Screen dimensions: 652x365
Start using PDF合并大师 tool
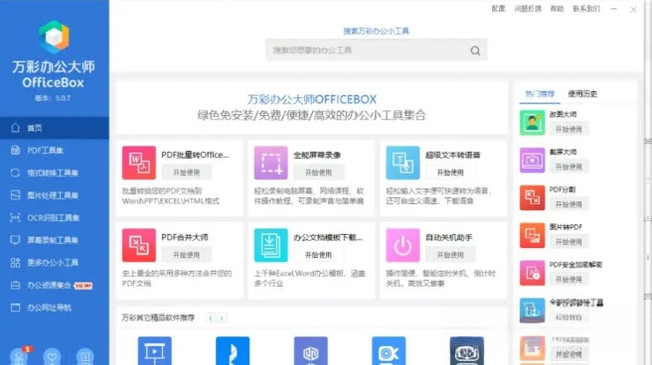click(186, 255)
